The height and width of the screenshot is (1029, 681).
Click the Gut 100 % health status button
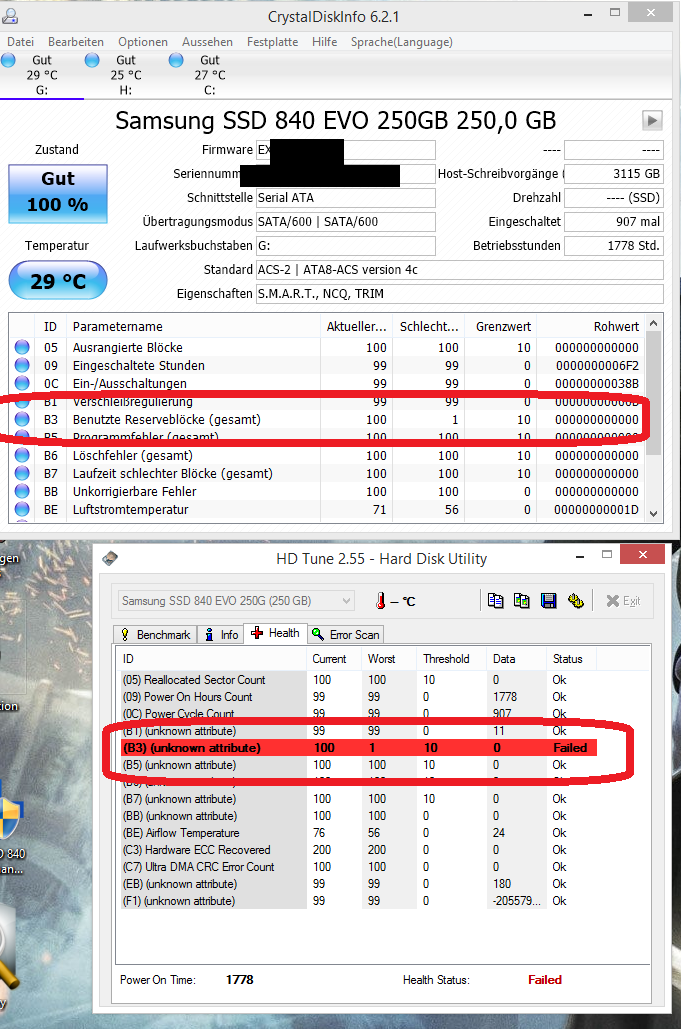[x=58, y=194]
